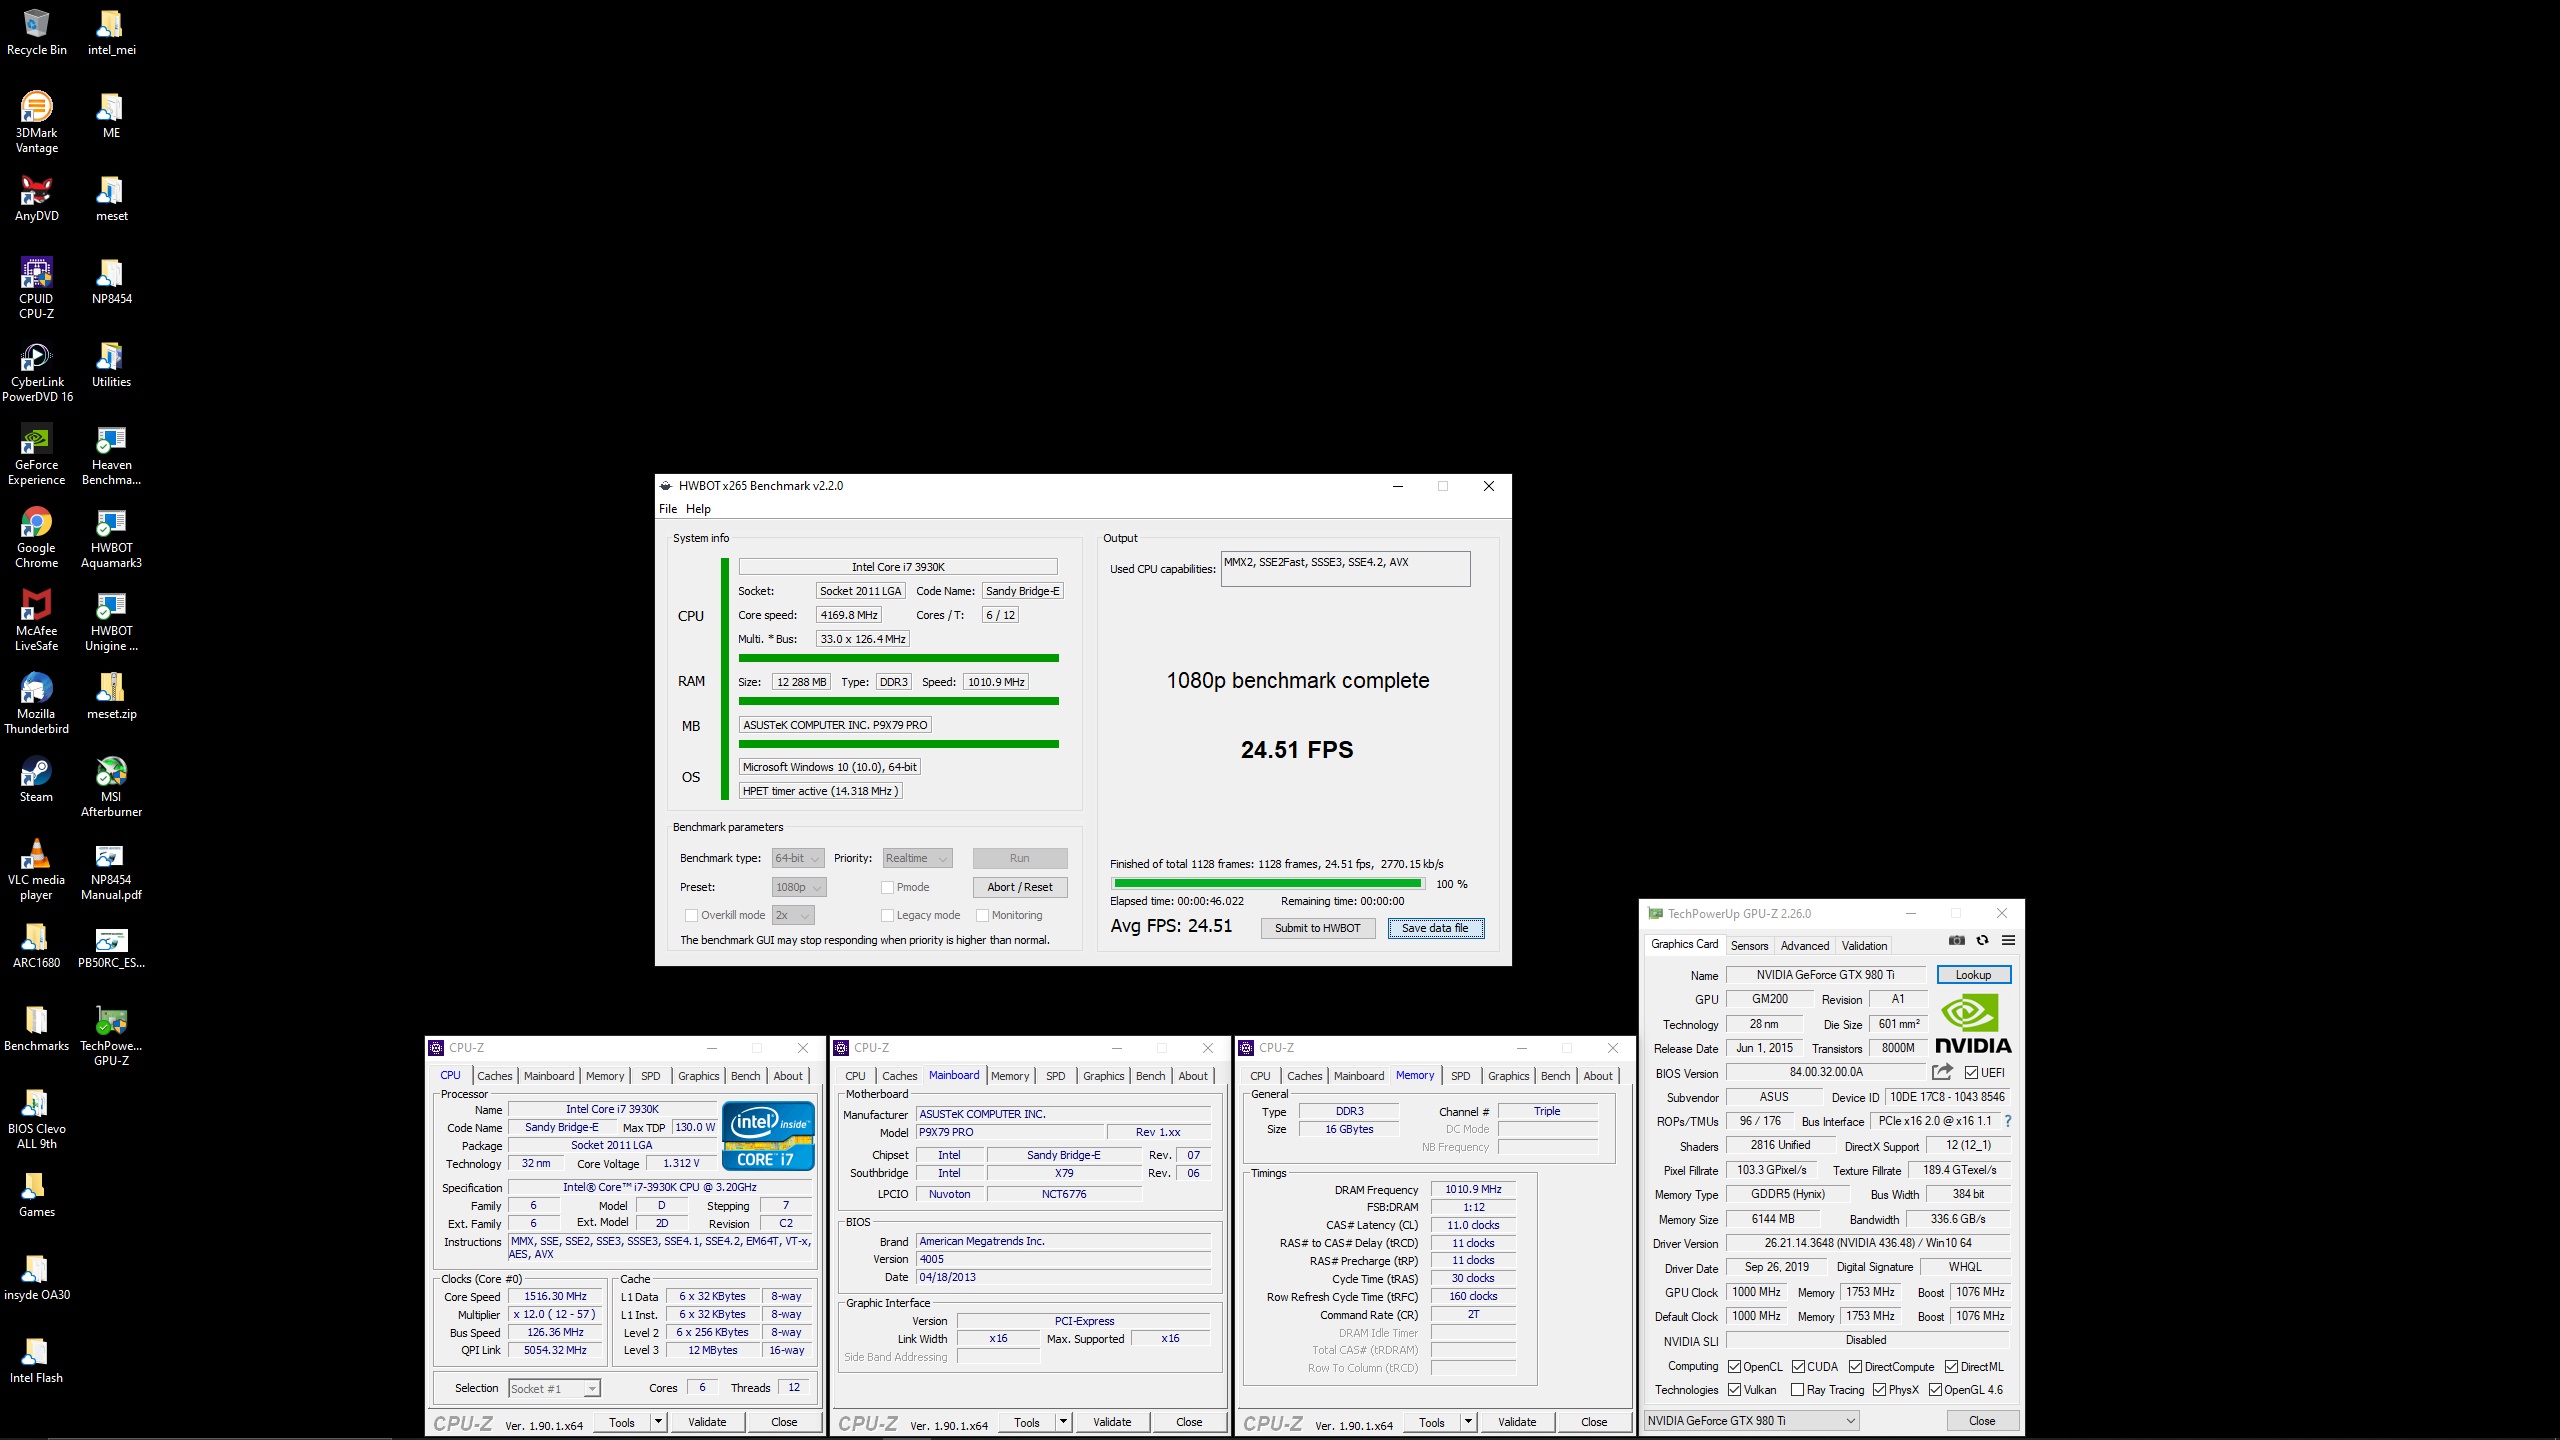The height and width of the screenshot is (1440, 2560).
Task: Toggle CUDA checkbox in GPU-Z
Action: (x=1798, y=1367)
